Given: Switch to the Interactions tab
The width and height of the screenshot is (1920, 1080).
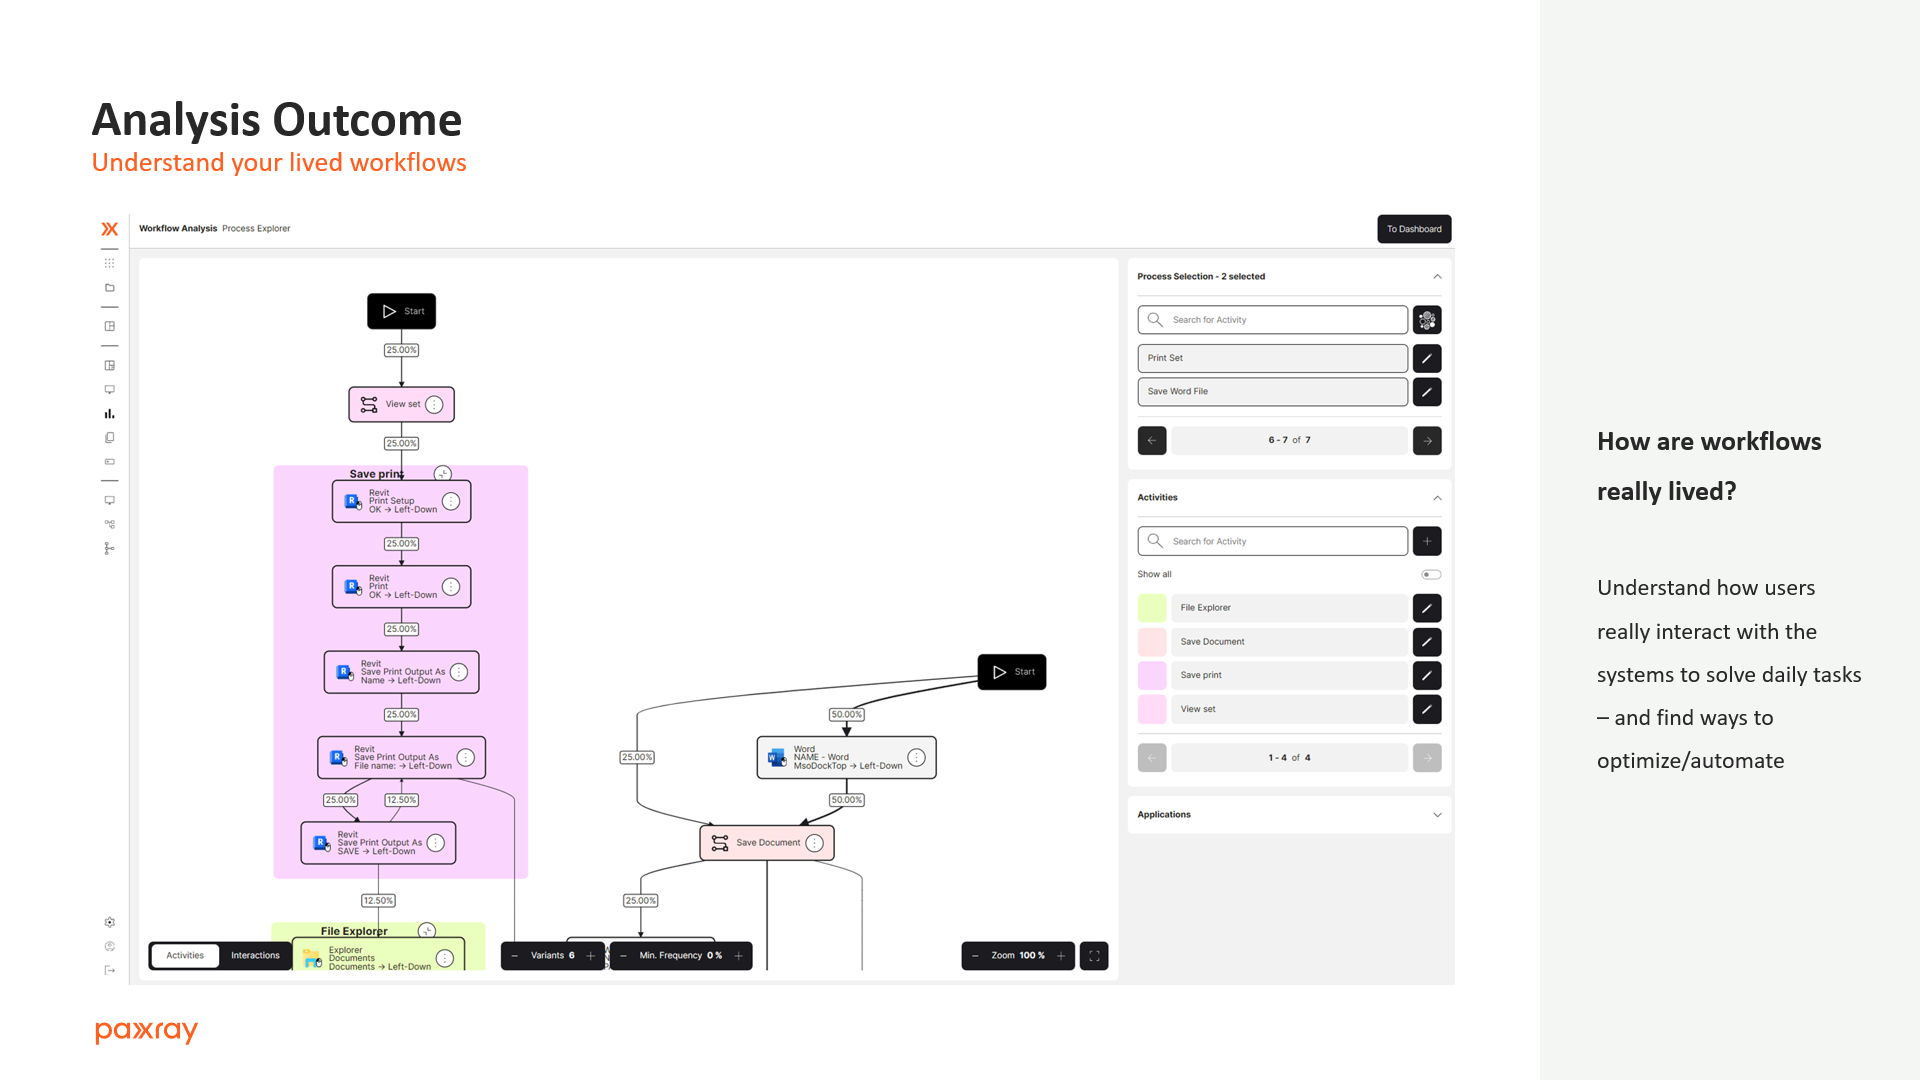Looking at the screenshot, I should (x=255, y=956).
